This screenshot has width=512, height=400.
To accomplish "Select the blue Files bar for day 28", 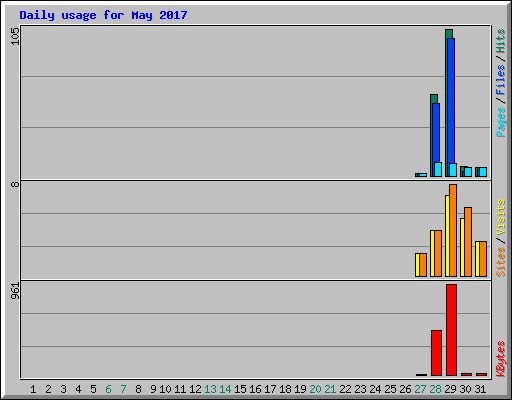I will pyautogui.click(x=436, y=133).
